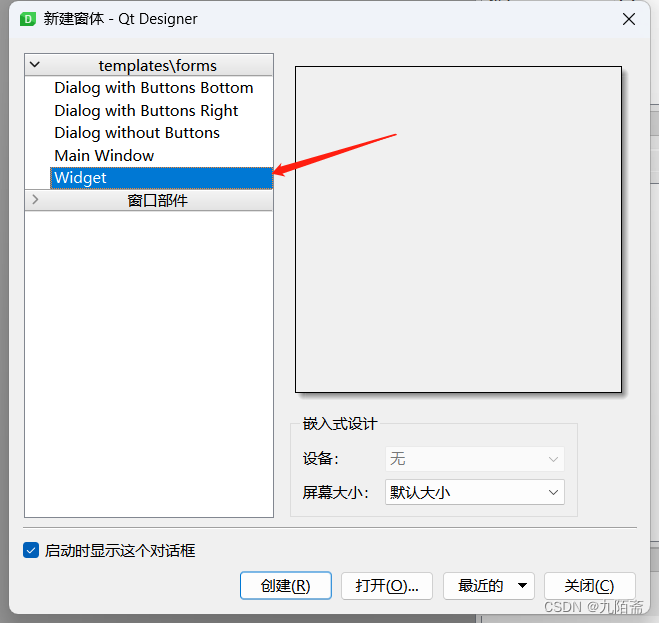Close the 新建窗体 dialog window

click(629, 19)
